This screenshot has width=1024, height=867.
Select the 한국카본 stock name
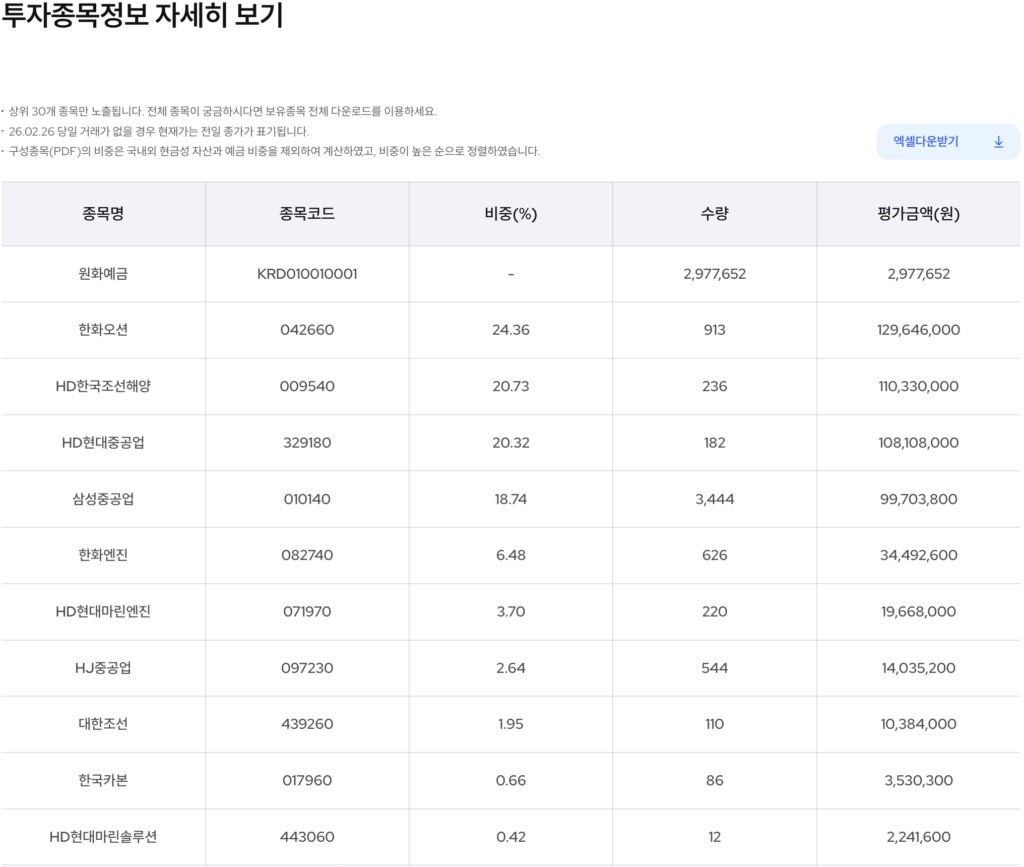[103, 781]
